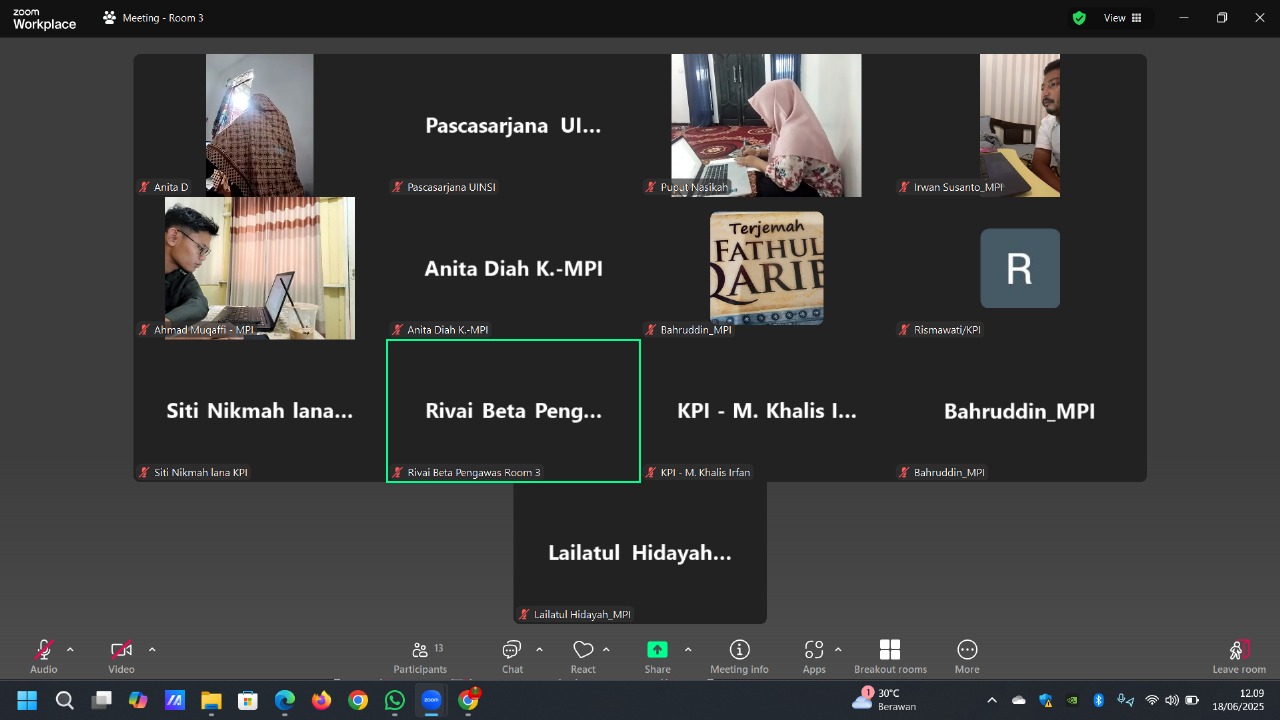Select Puput Nasikah video tile
1280x720 pixels.
[766, 125]
